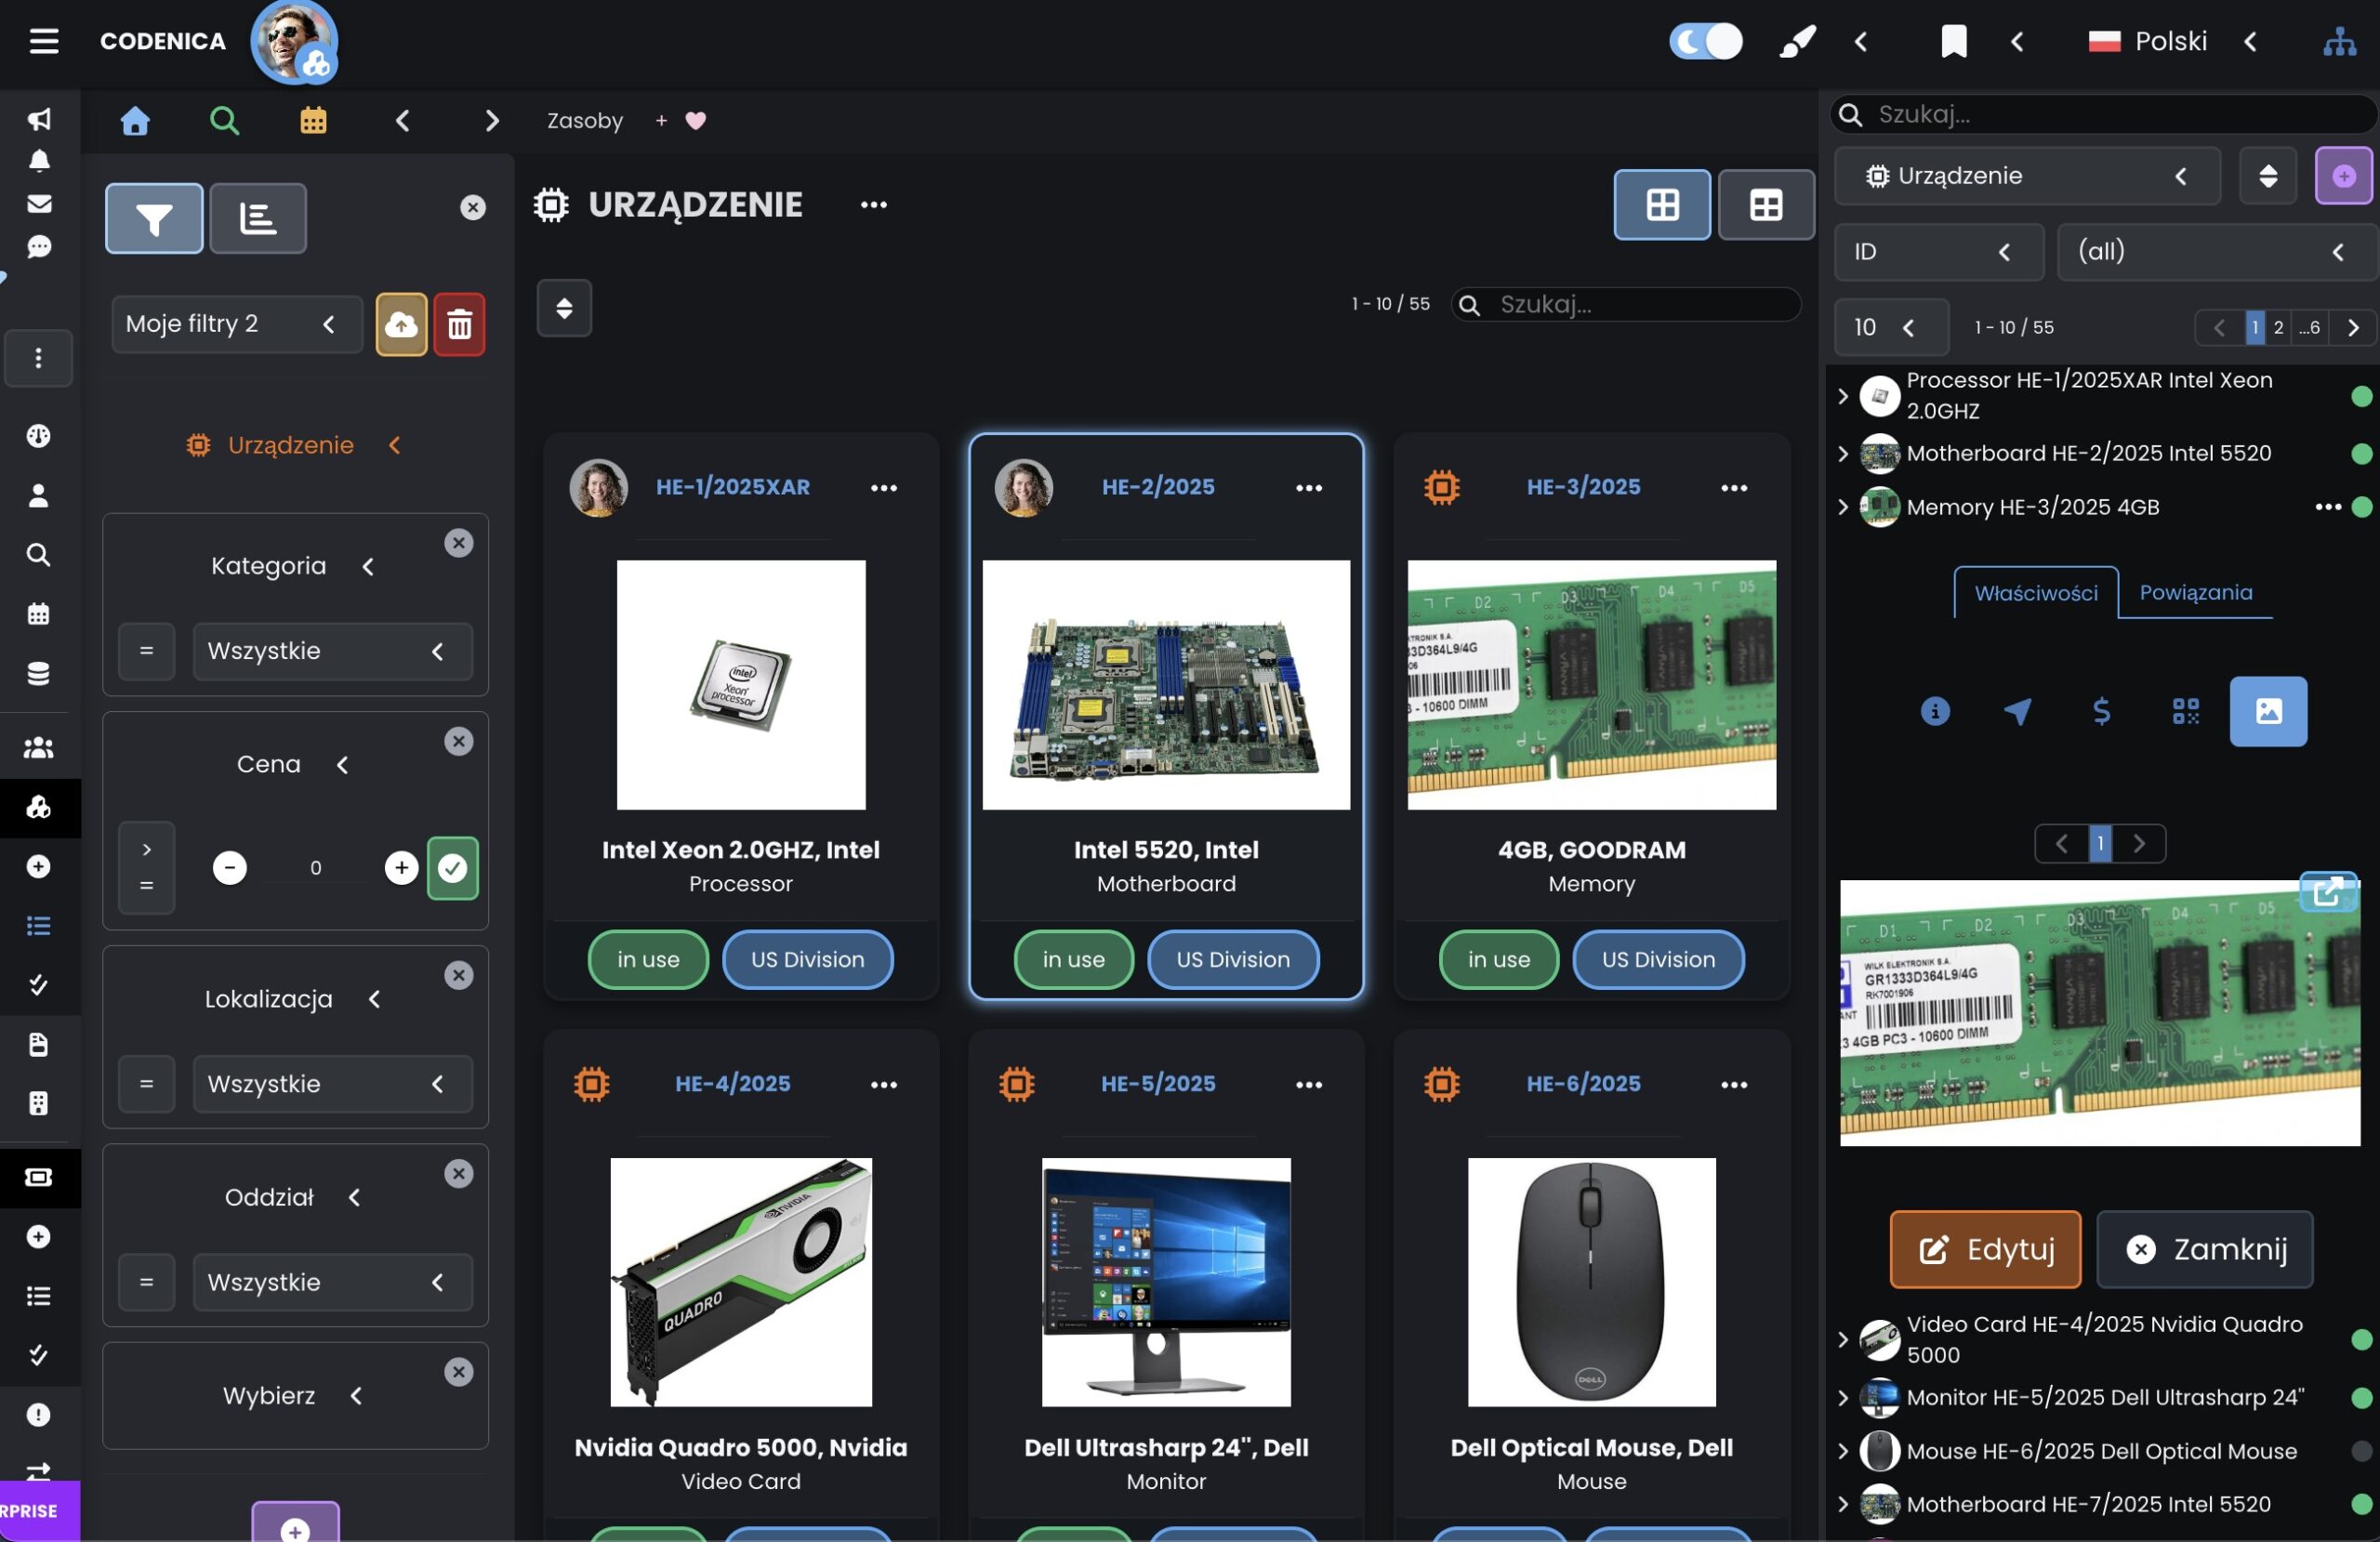Screen dimensions: 2380x1542
Task: Switch to the Powiązania tab
Action: (x=2195, y=592)
